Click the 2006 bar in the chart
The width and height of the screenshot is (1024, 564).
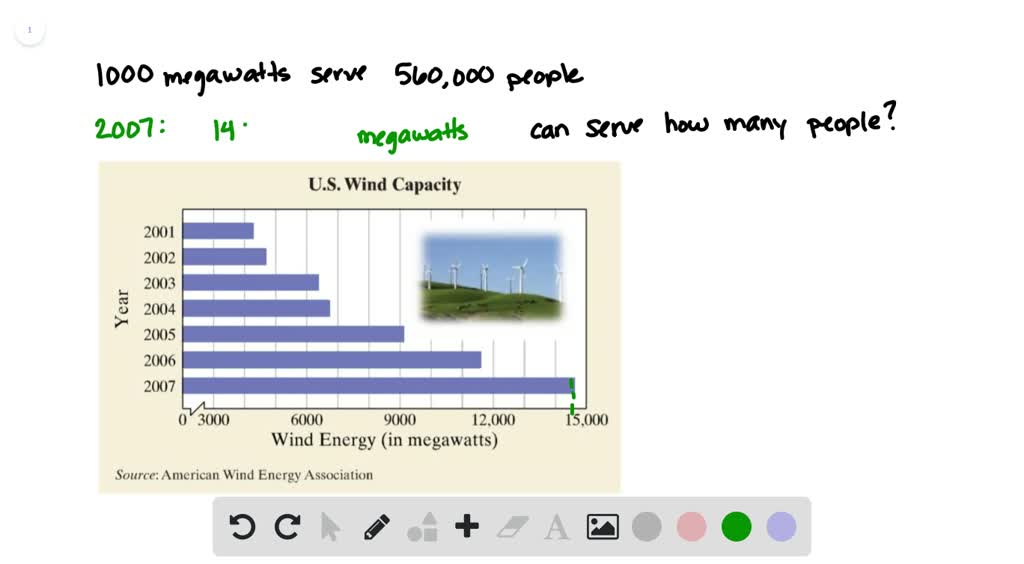(x=332, y=360)
